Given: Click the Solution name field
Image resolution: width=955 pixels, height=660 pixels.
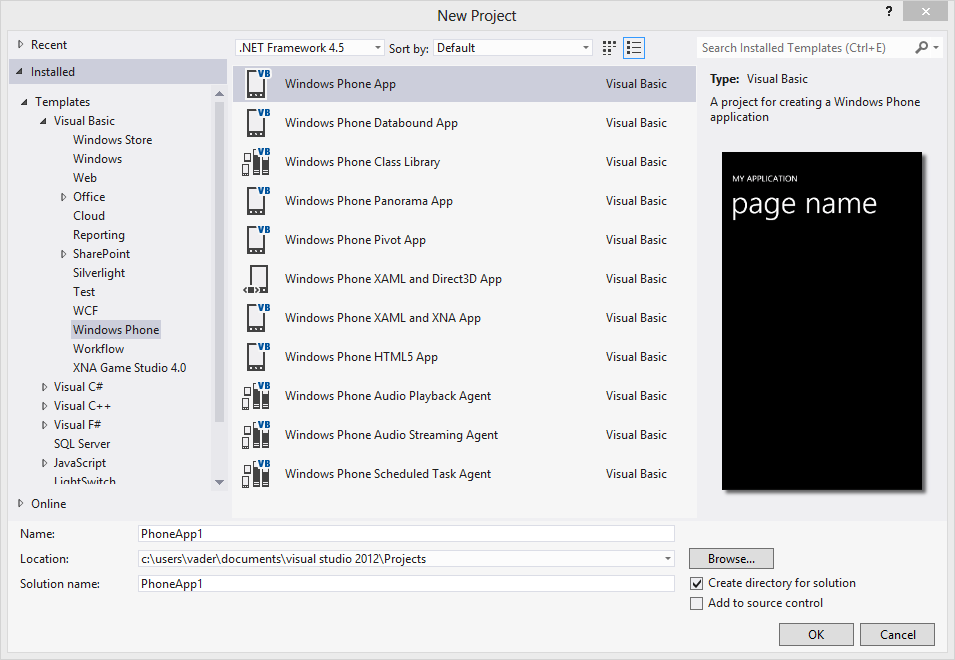Looking at the screenshot, I should click(x=406, y=584).
